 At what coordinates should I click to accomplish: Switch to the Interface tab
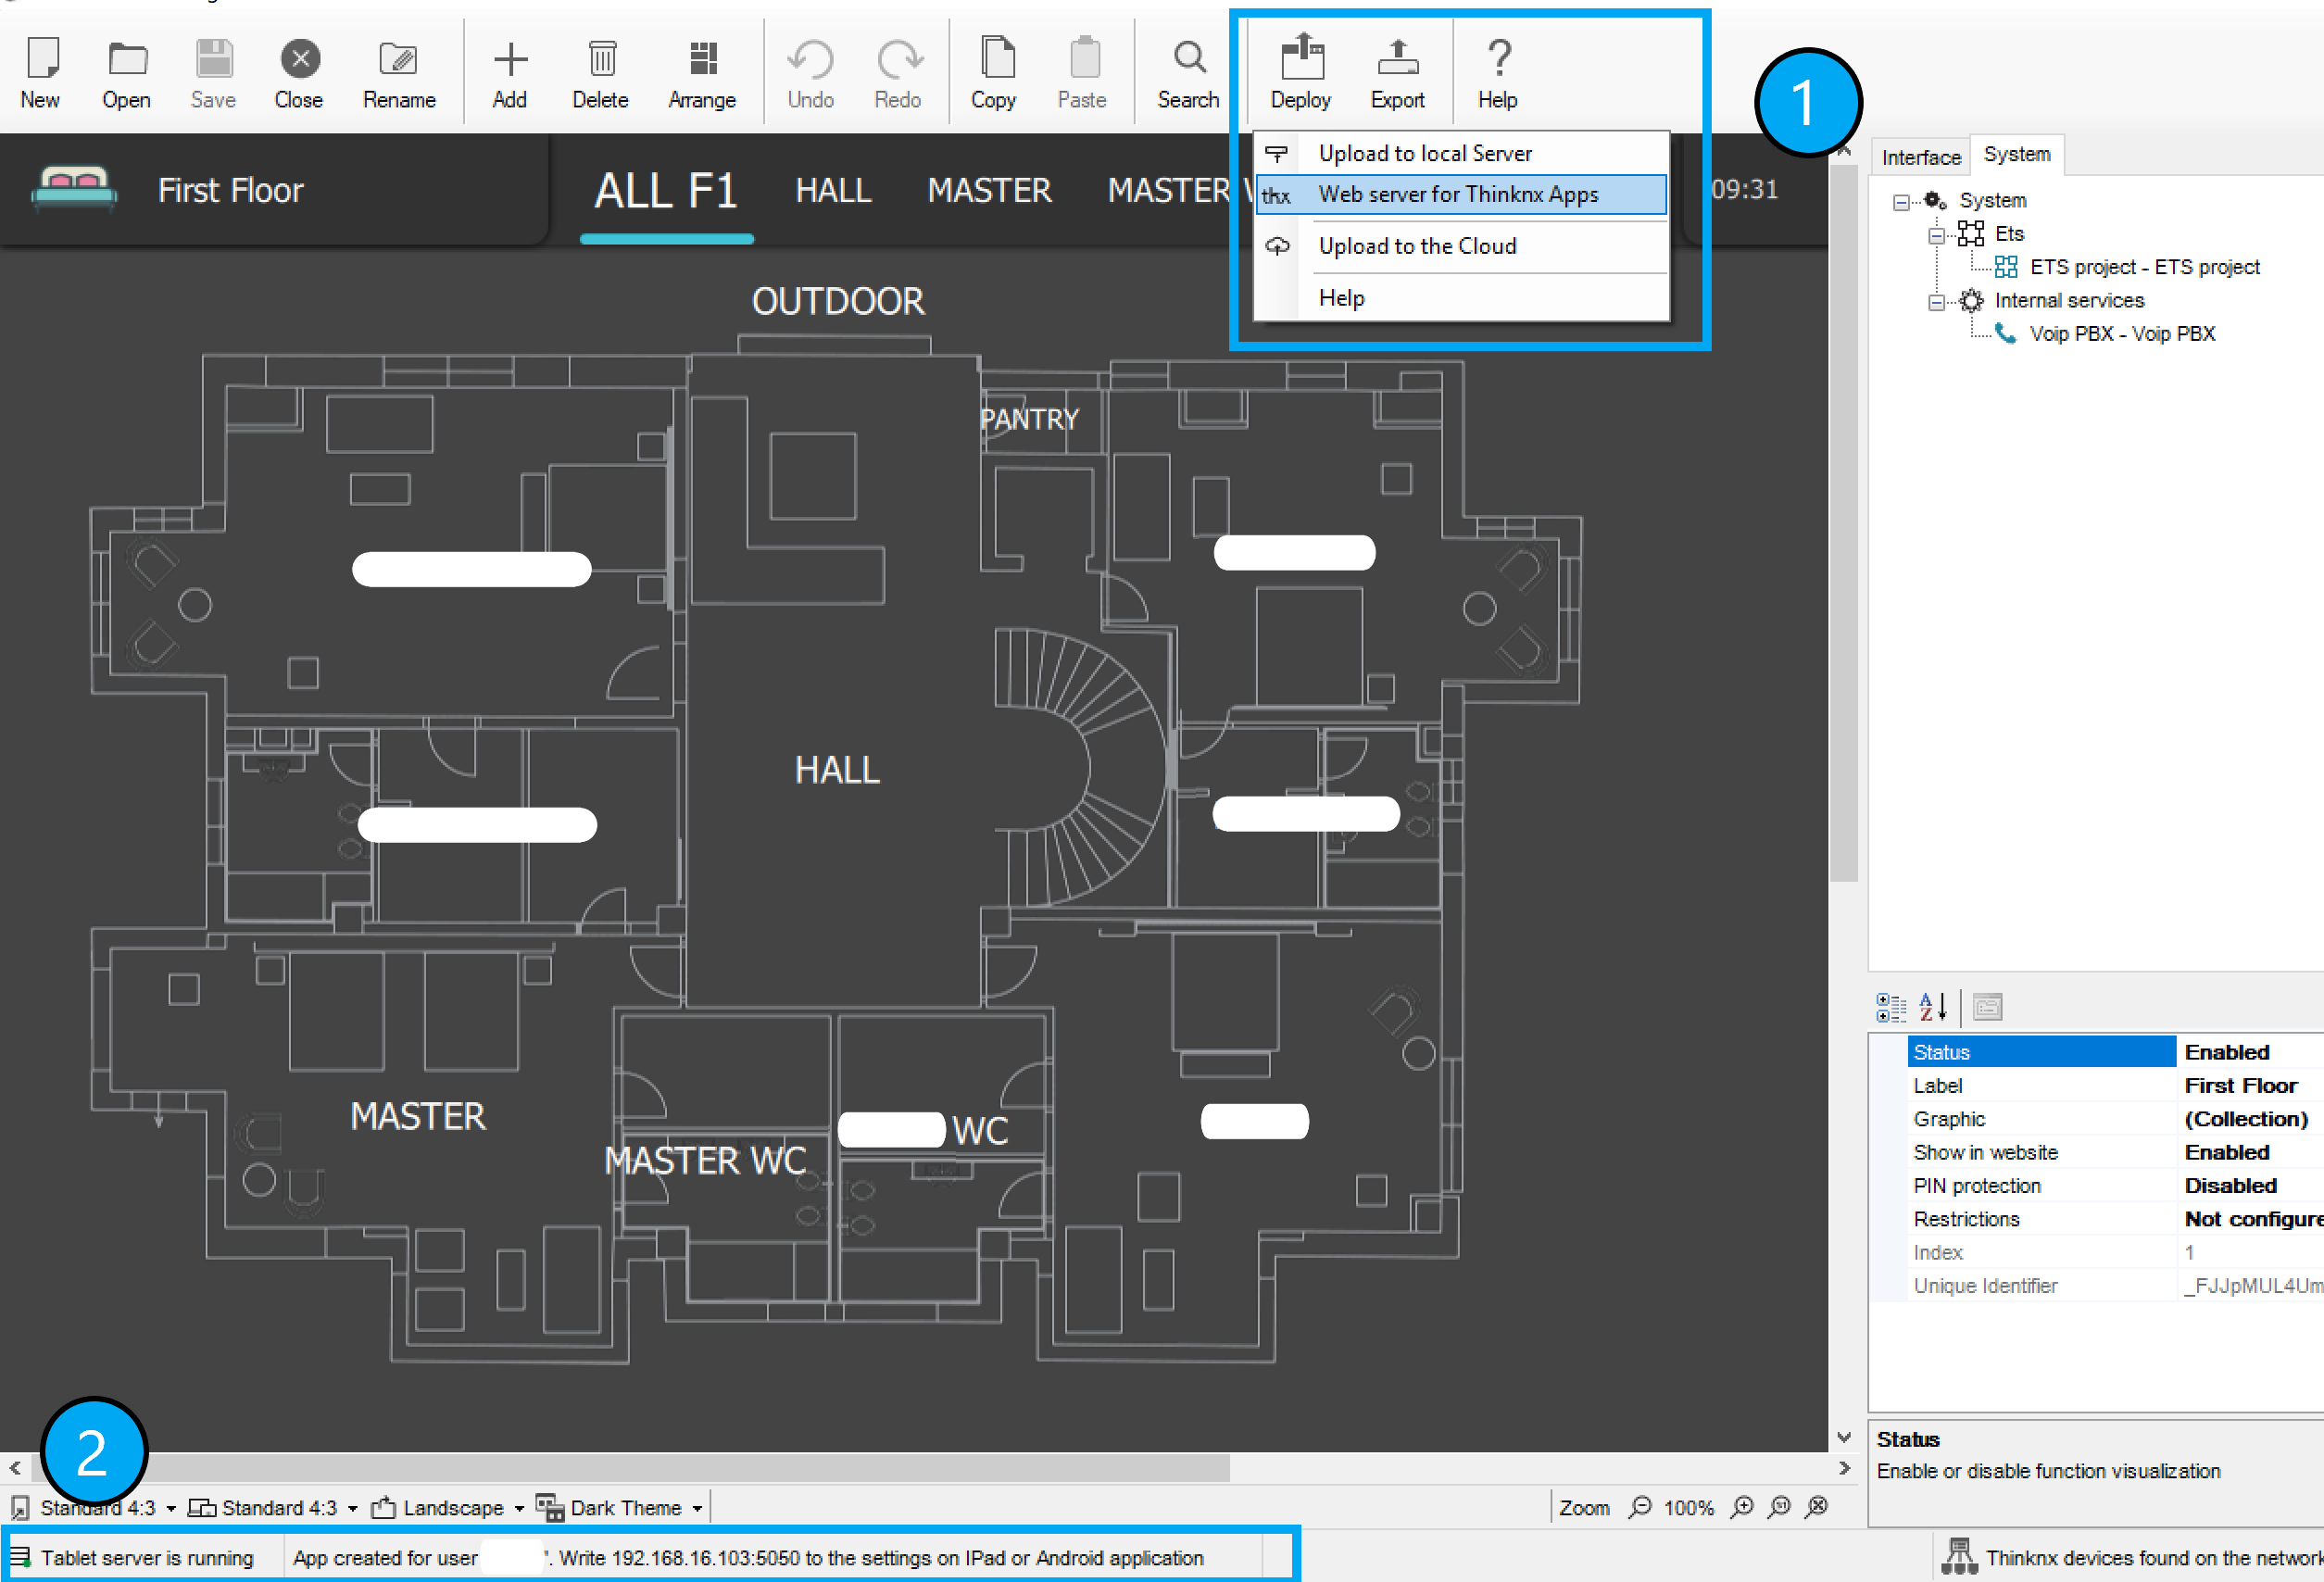1920,157
